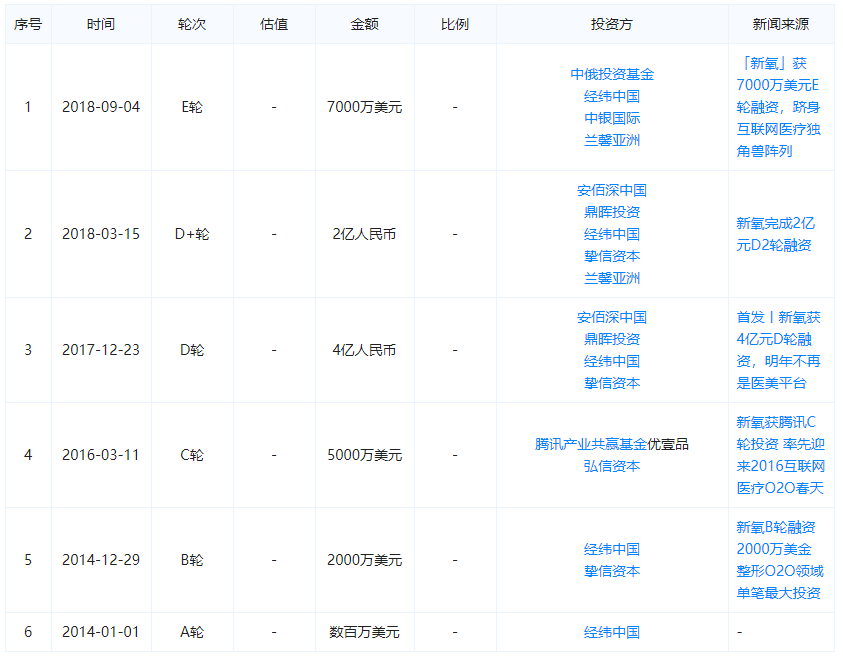Open 经纬中国 link in the B轮 row
Image resolution: width=843 pixels, height=660 pixels.
pos(612,549)
